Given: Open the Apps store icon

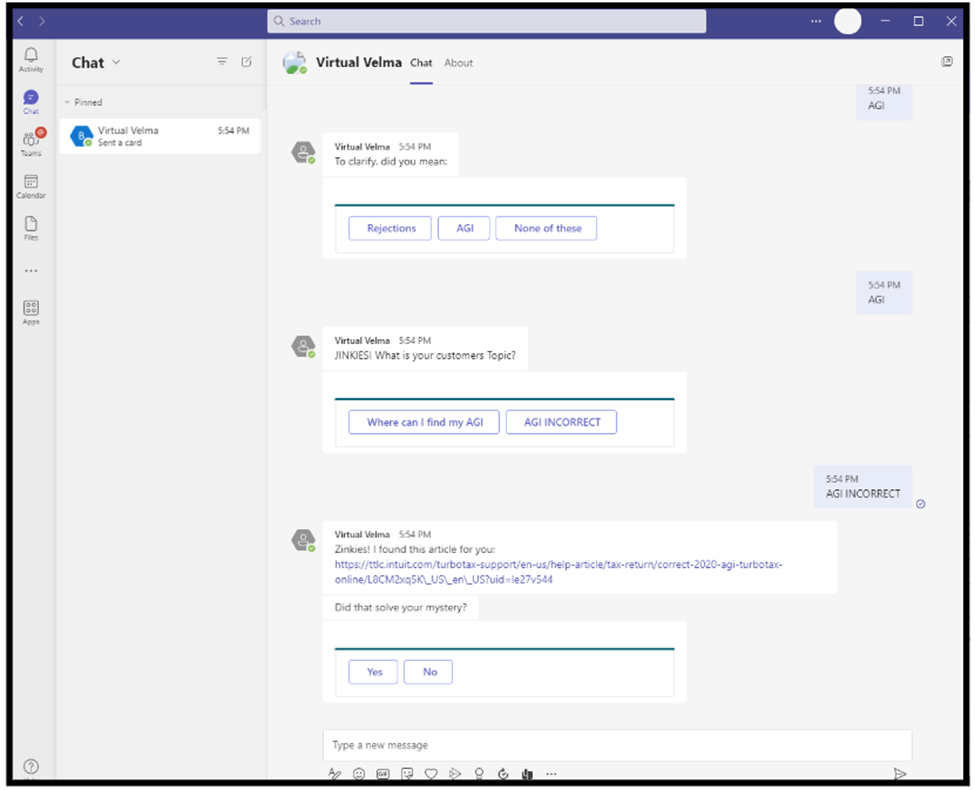Looking at the screenshot, I should pos(31,312).
